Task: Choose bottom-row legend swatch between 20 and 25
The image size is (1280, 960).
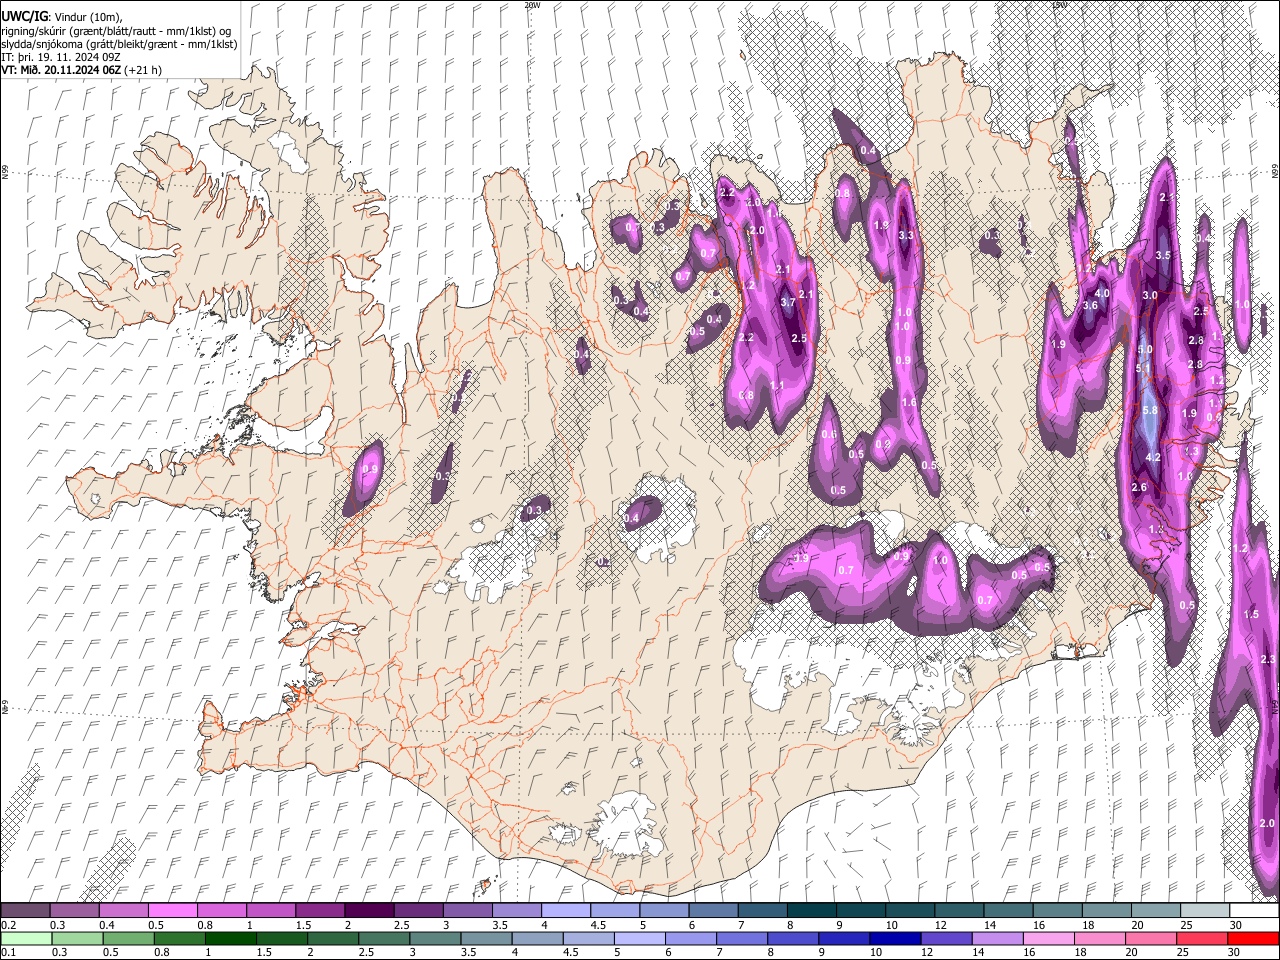Action: [1151, 938]
